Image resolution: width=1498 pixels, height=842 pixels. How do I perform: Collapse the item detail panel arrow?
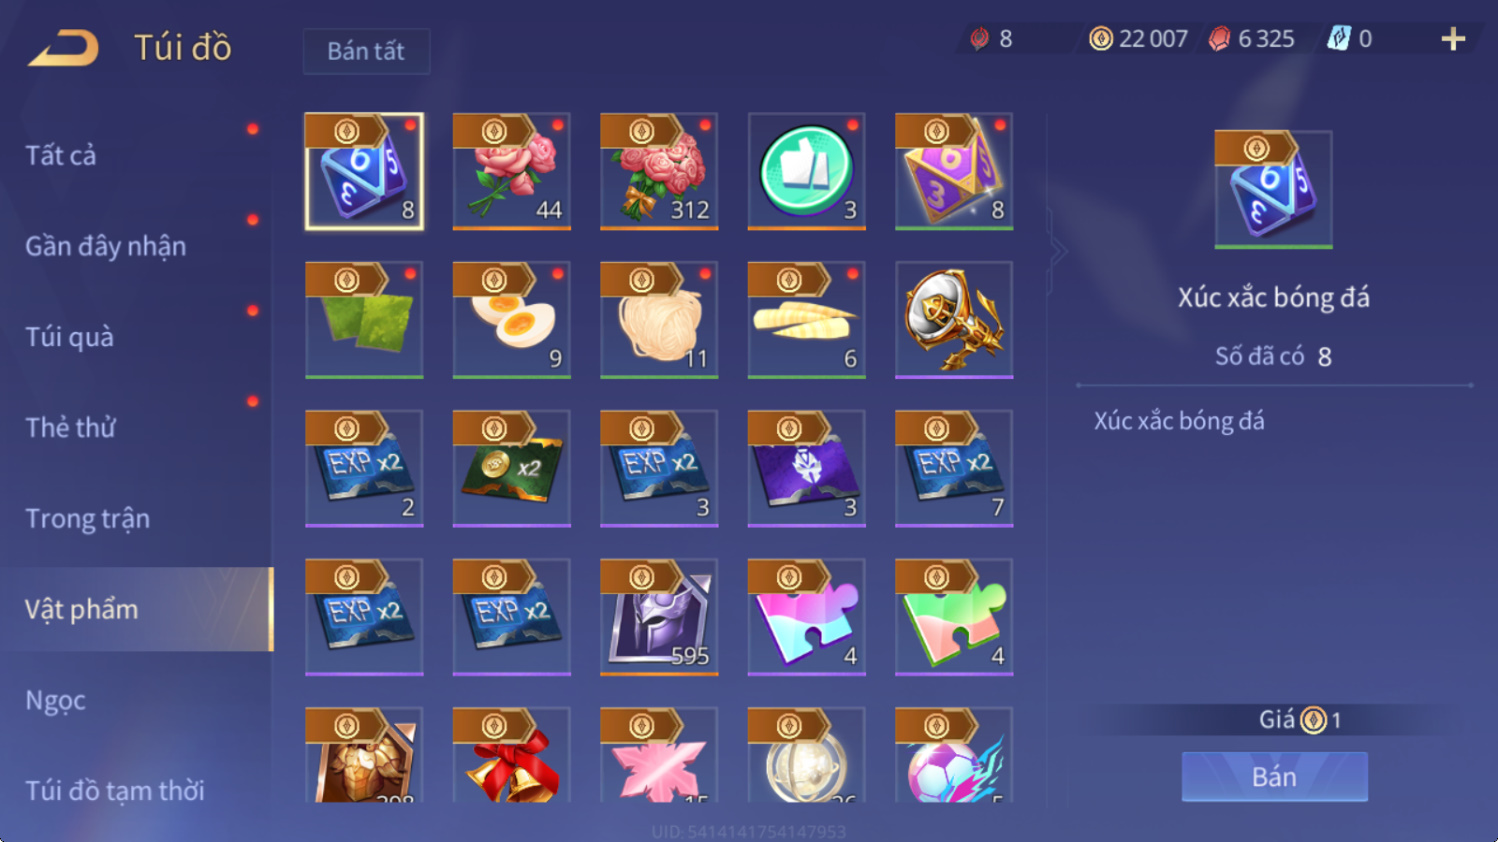point(1058,251)
